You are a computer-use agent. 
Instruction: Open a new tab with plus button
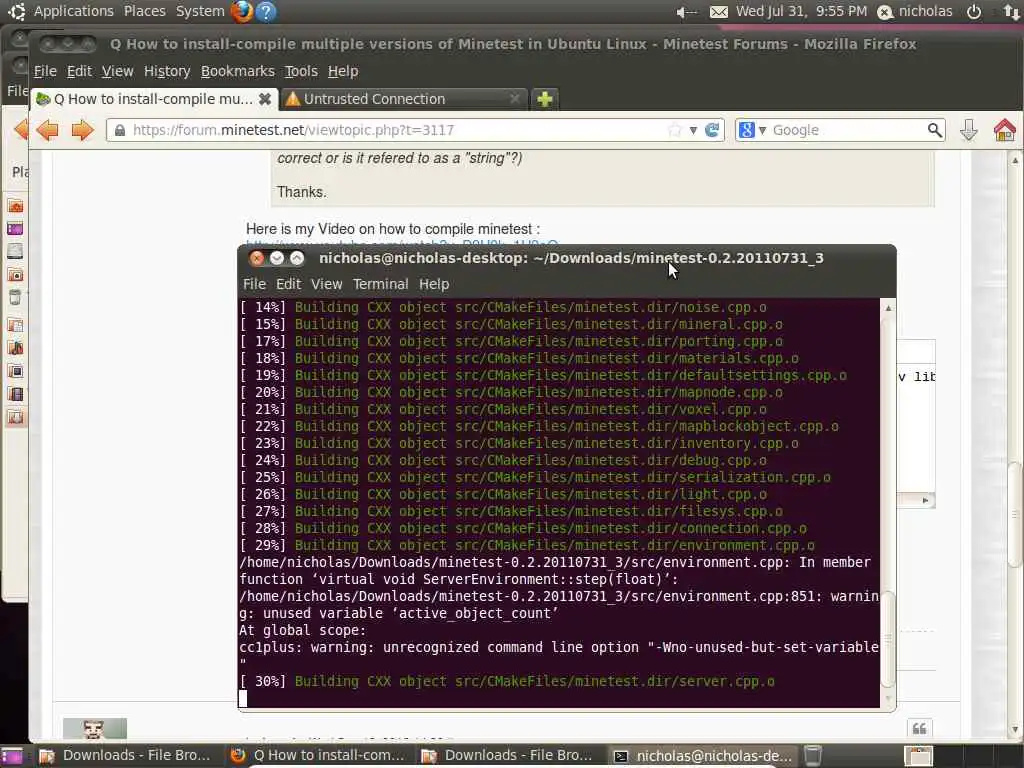pos(545,99)
